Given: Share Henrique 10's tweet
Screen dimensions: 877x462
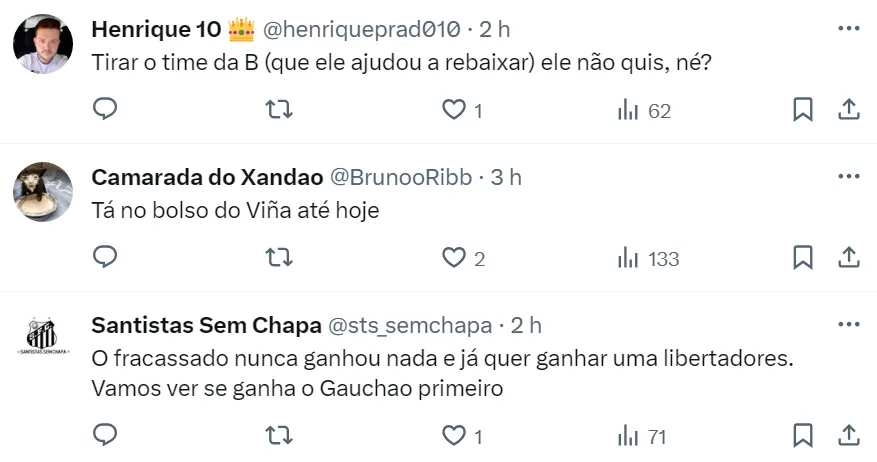Looking at the screenshot, I should (848, 110).
